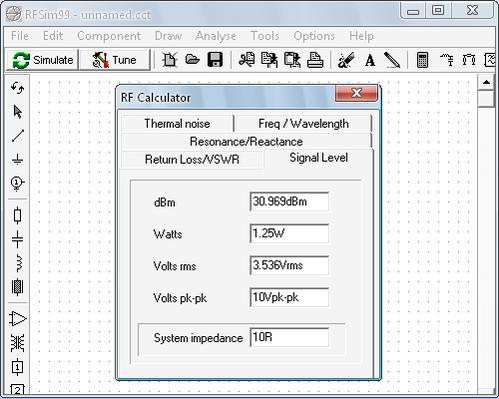Open the Tools menu

(265, 36)
